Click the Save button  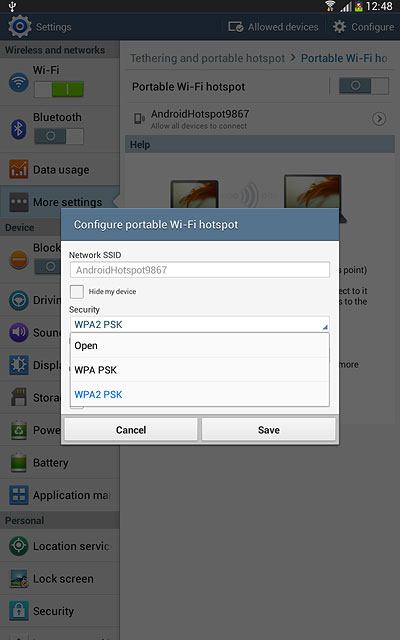click(x=269, y=430)
